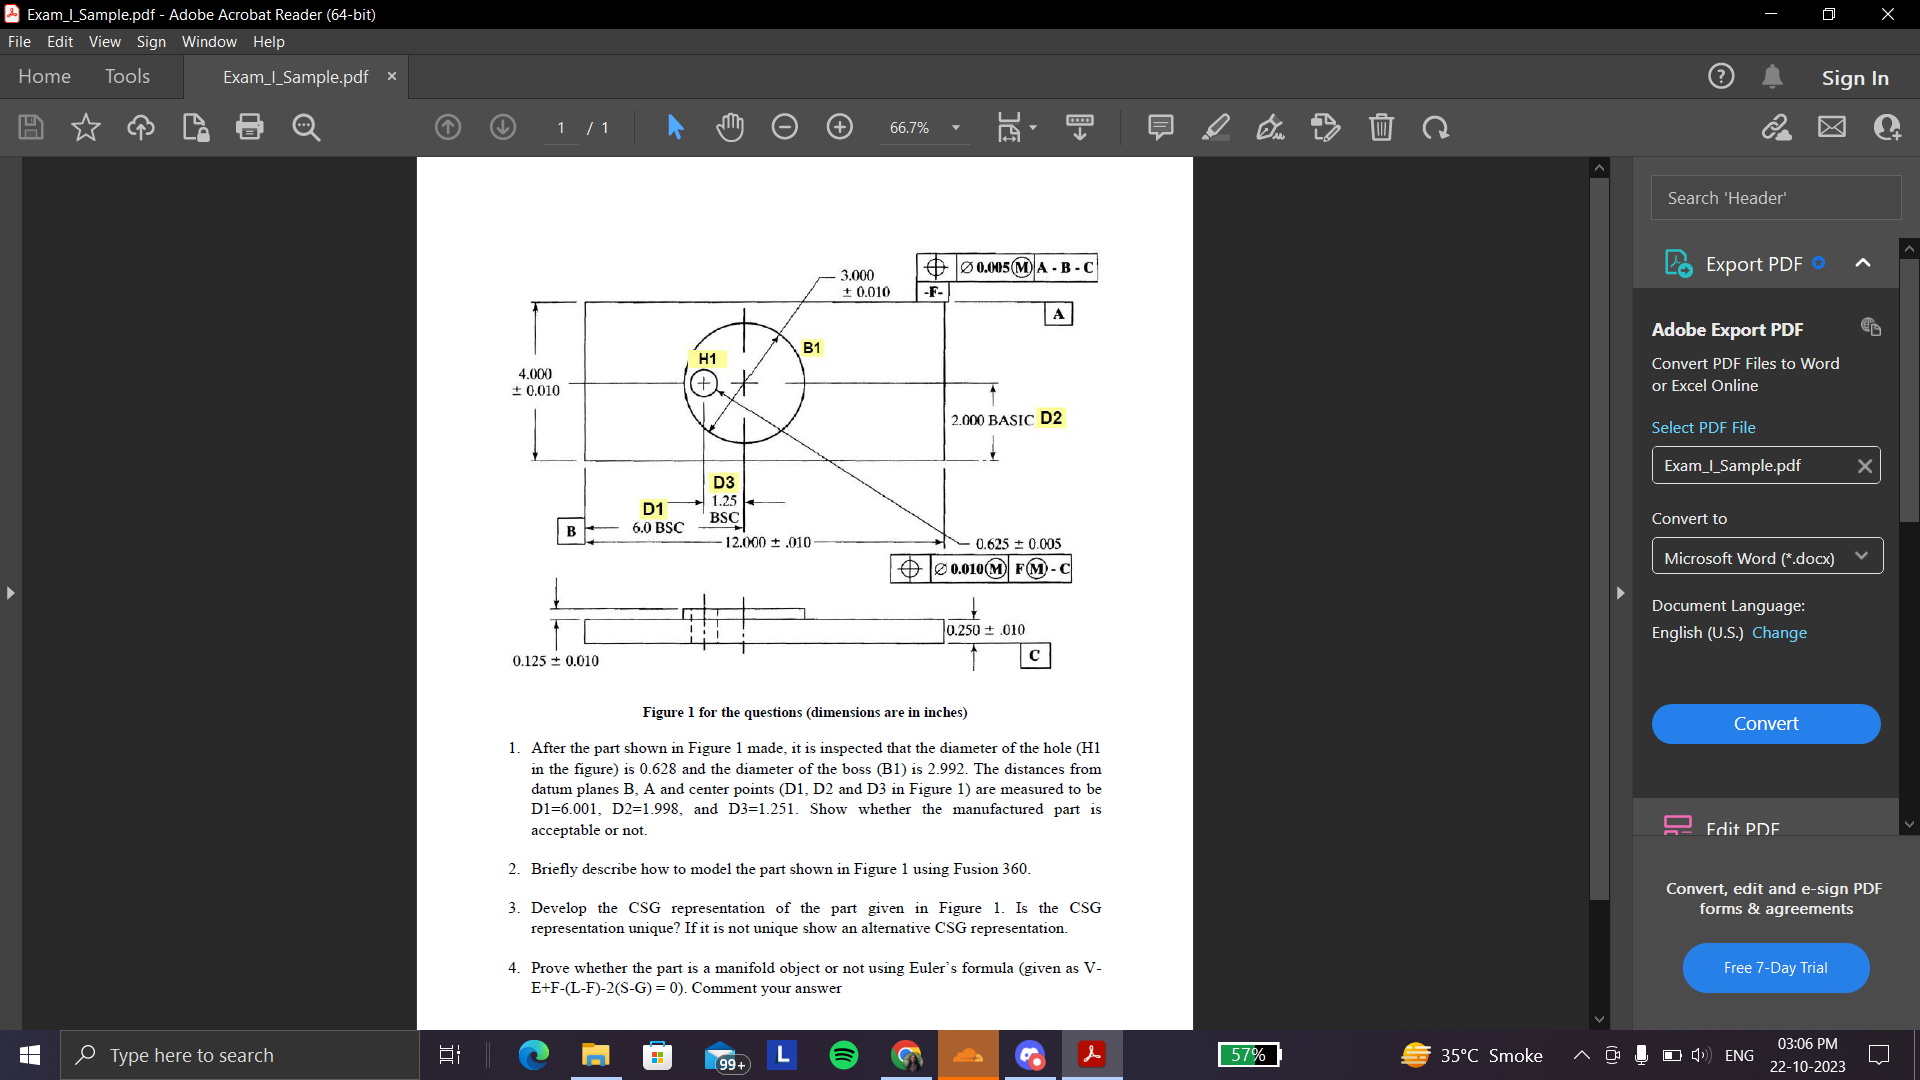The image size is (1920, 1080).
Task: Collapse the Export PDF section chevron
Action: 1862,263
